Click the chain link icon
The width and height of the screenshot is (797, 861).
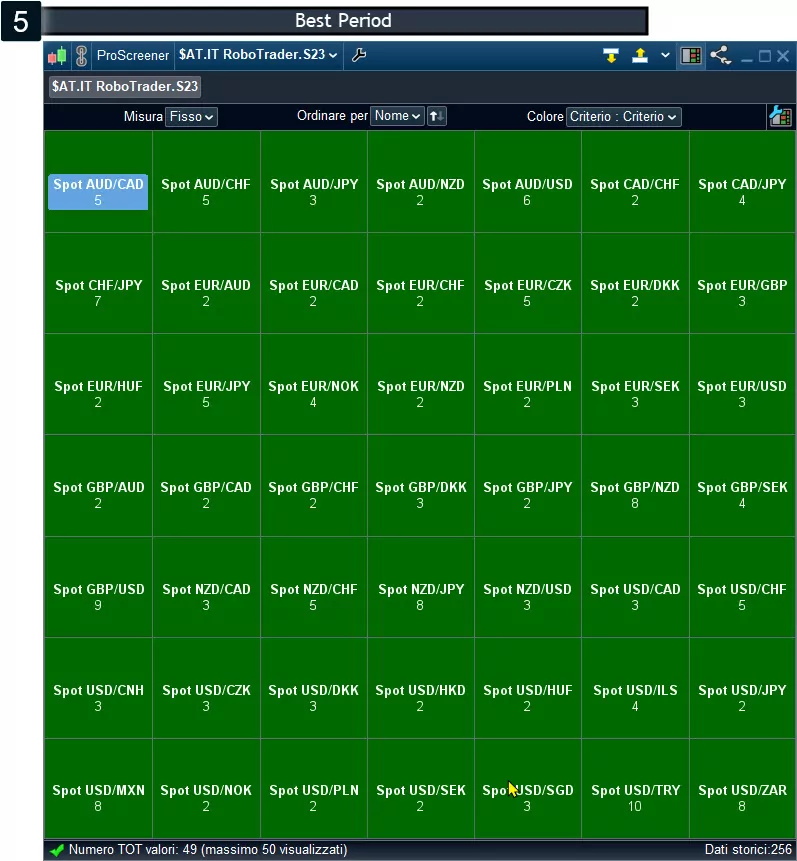[81, 55]
